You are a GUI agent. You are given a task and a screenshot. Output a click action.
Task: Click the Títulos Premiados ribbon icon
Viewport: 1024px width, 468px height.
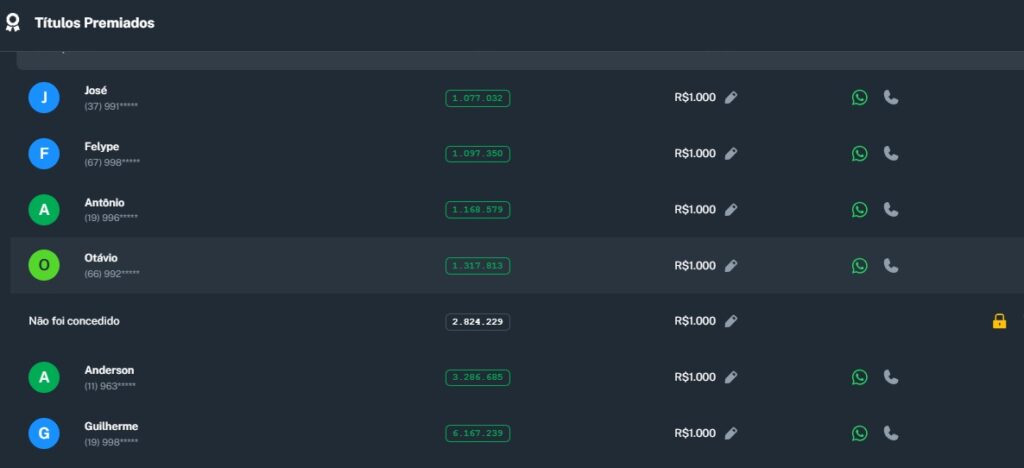(x=13, y=23)
